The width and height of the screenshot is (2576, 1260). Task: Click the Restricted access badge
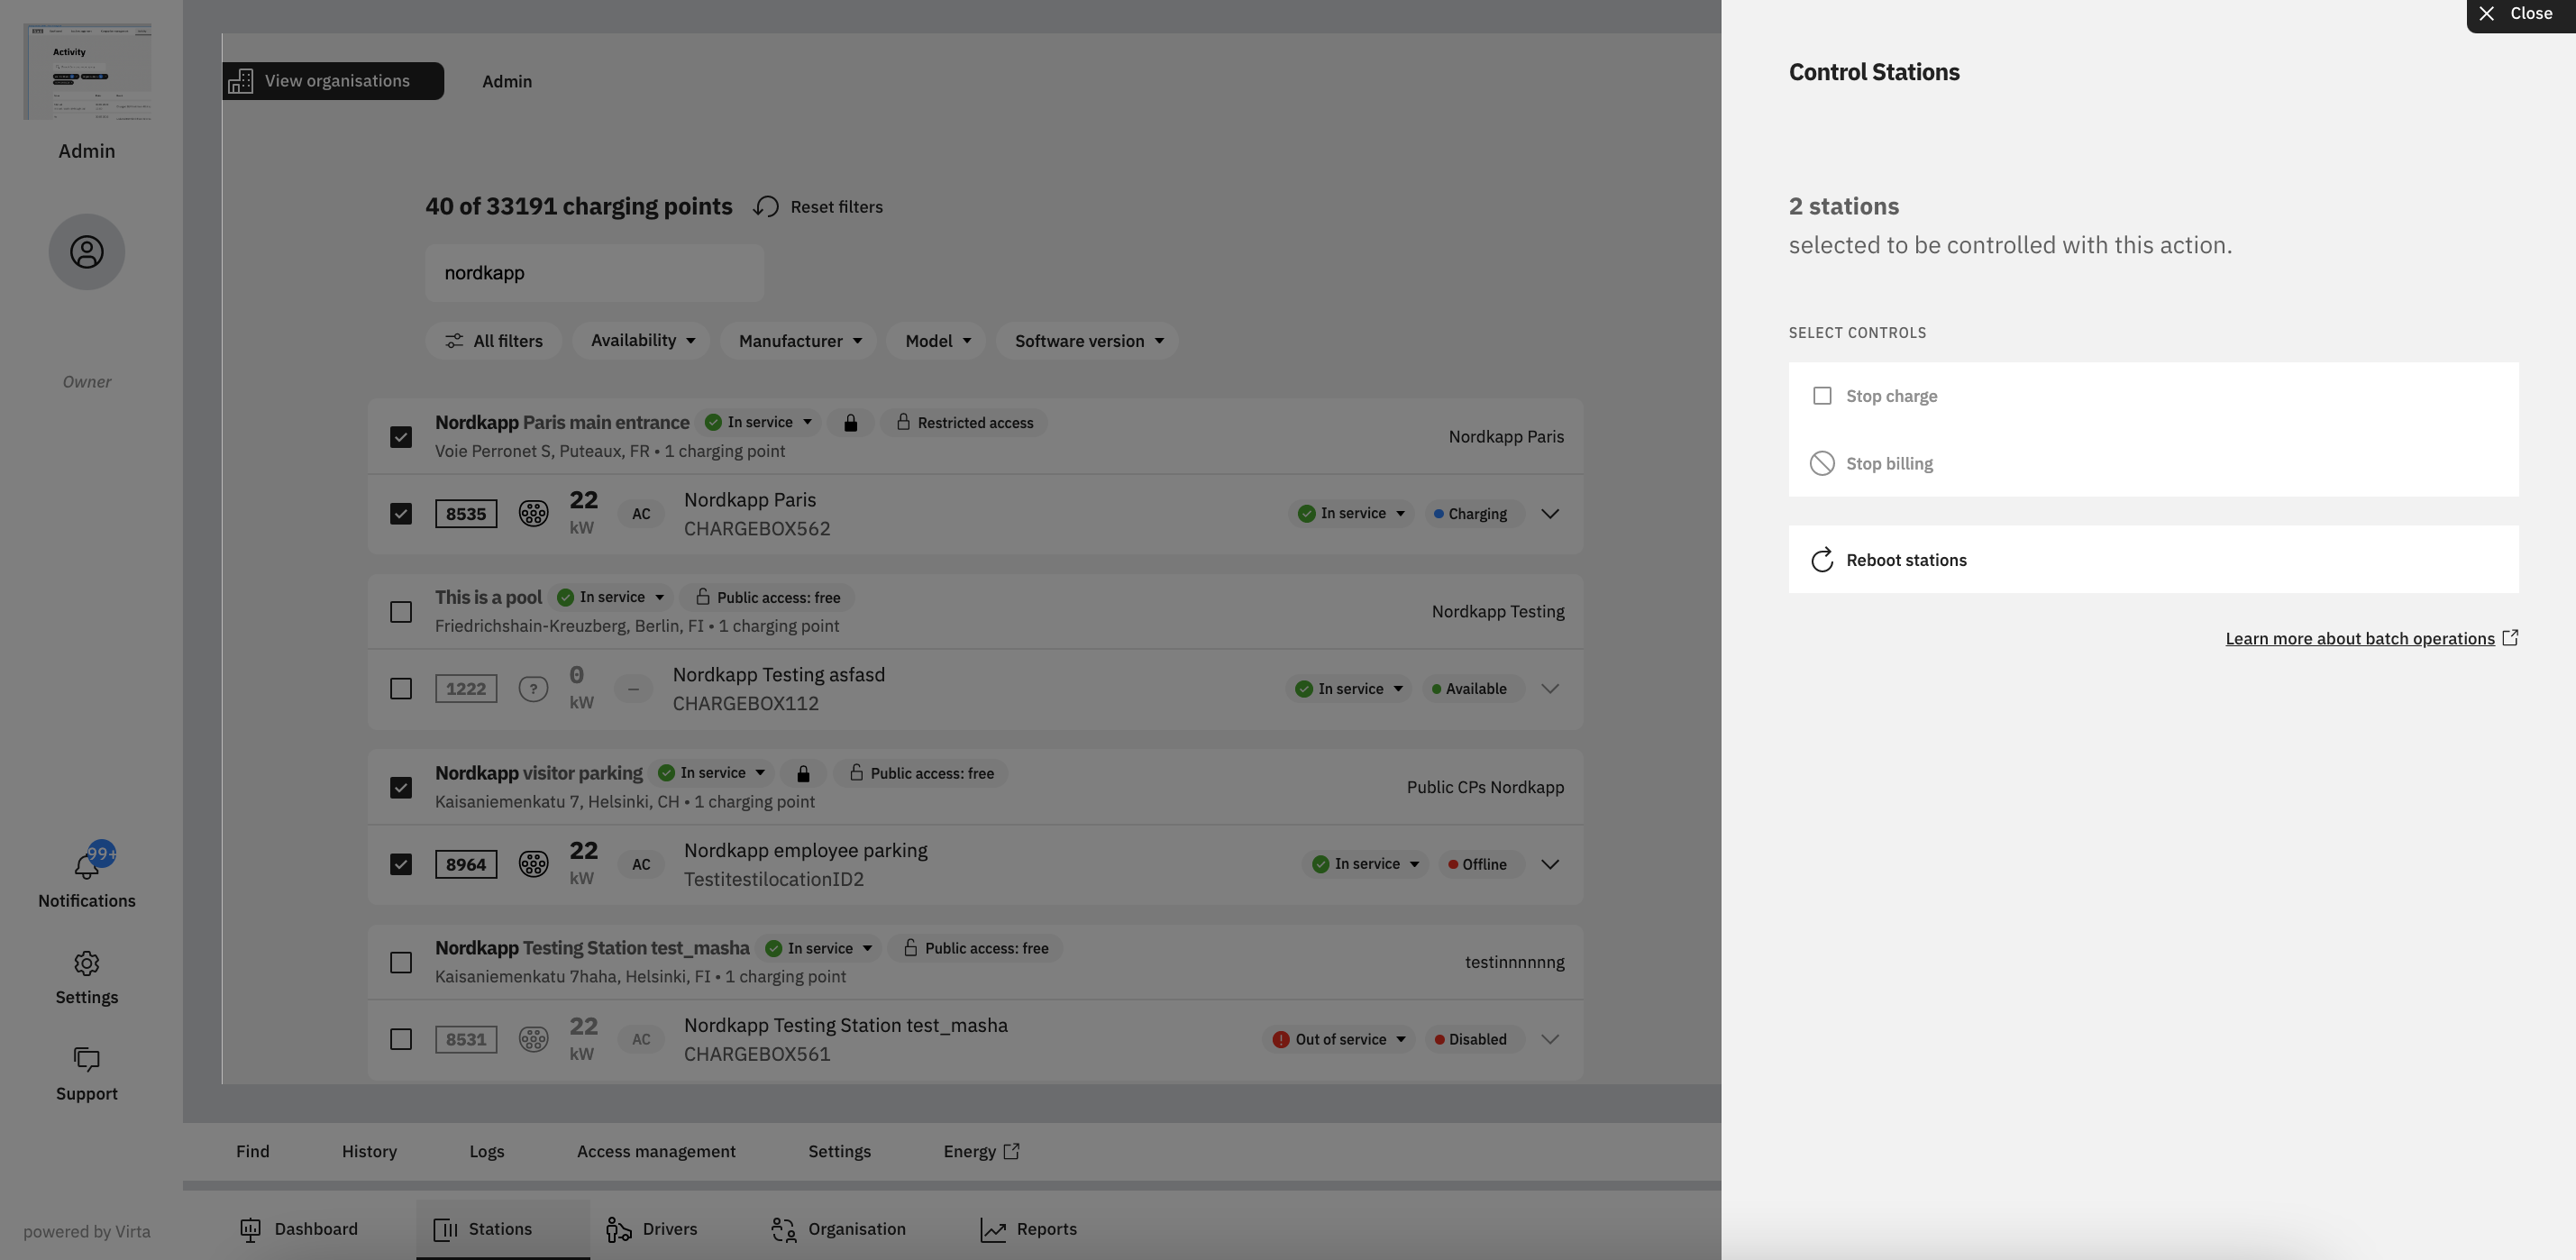pyautogui.click(x=964, y=423)
